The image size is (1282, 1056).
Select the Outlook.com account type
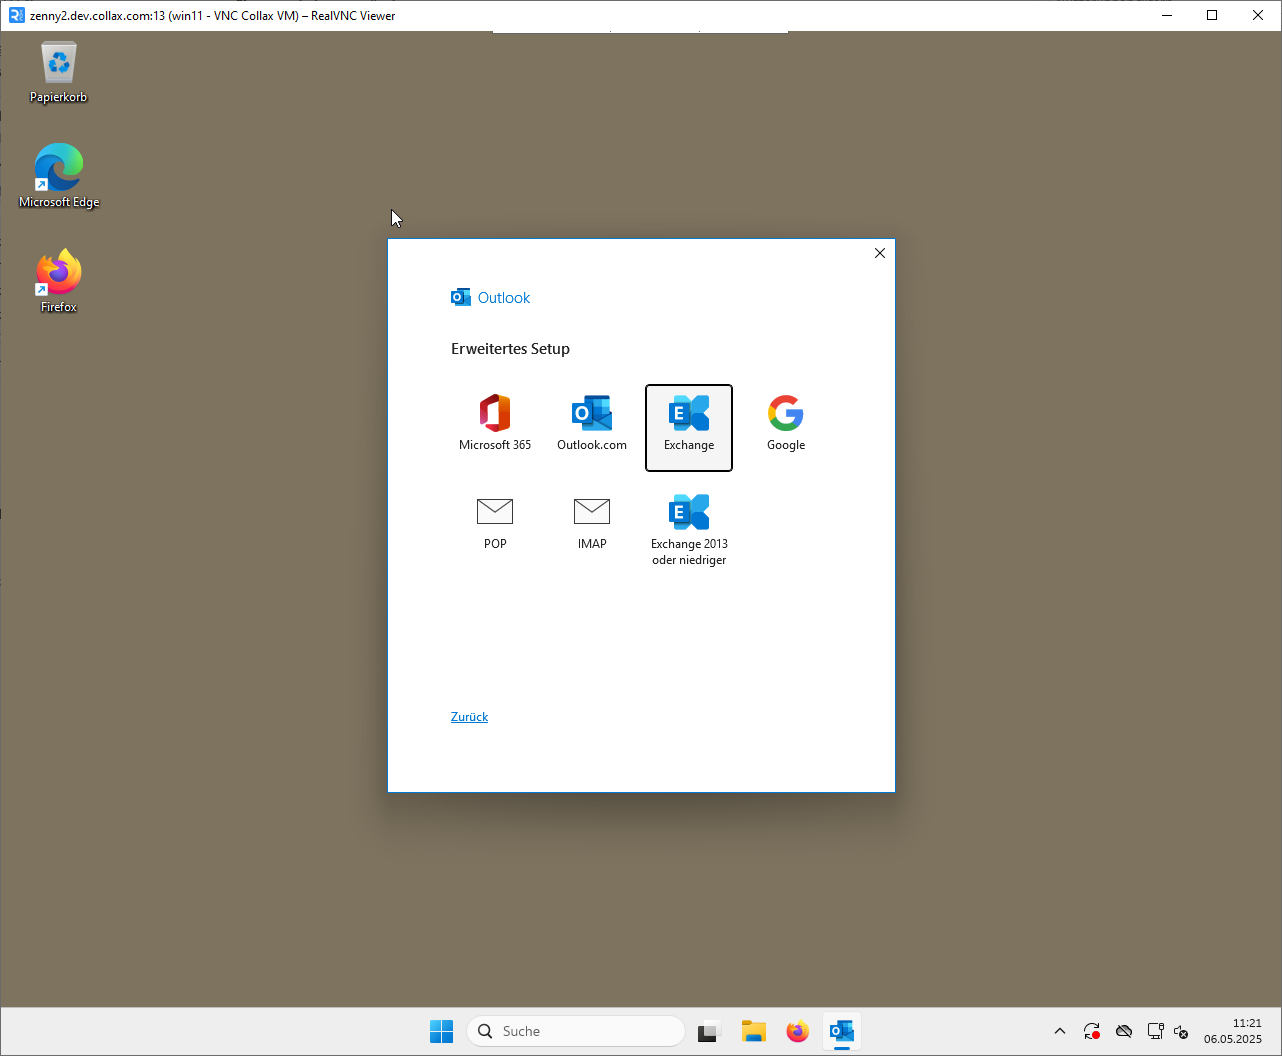(x=592, y=420)
